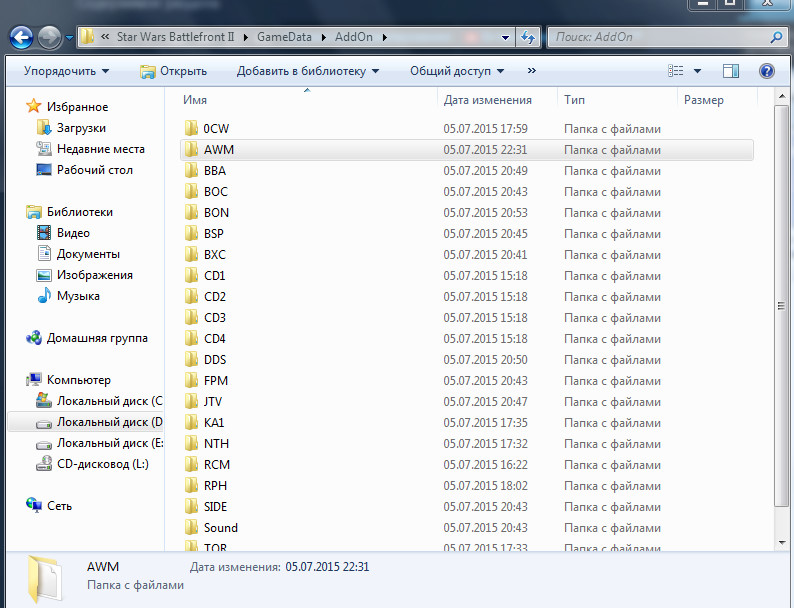Image resolution: width=794 pixels, height=608 pixels.
Task: Navigate to GameData in address bar
Action: point(284,37)
